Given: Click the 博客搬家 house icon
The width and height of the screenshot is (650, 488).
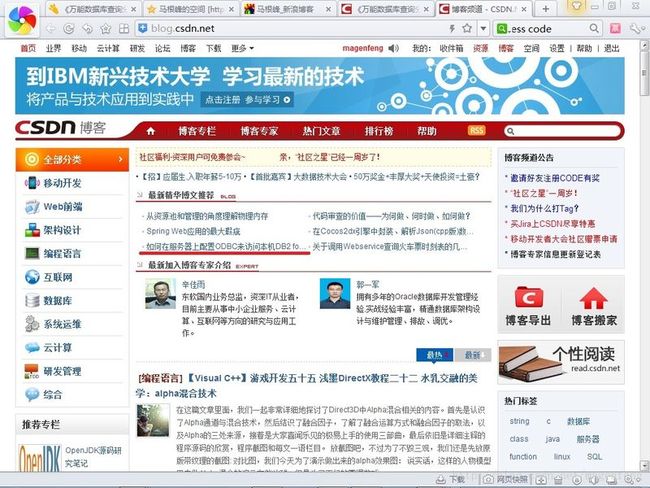Looking at the screenshot, I should pyautogui.click(x=594, y=299).
